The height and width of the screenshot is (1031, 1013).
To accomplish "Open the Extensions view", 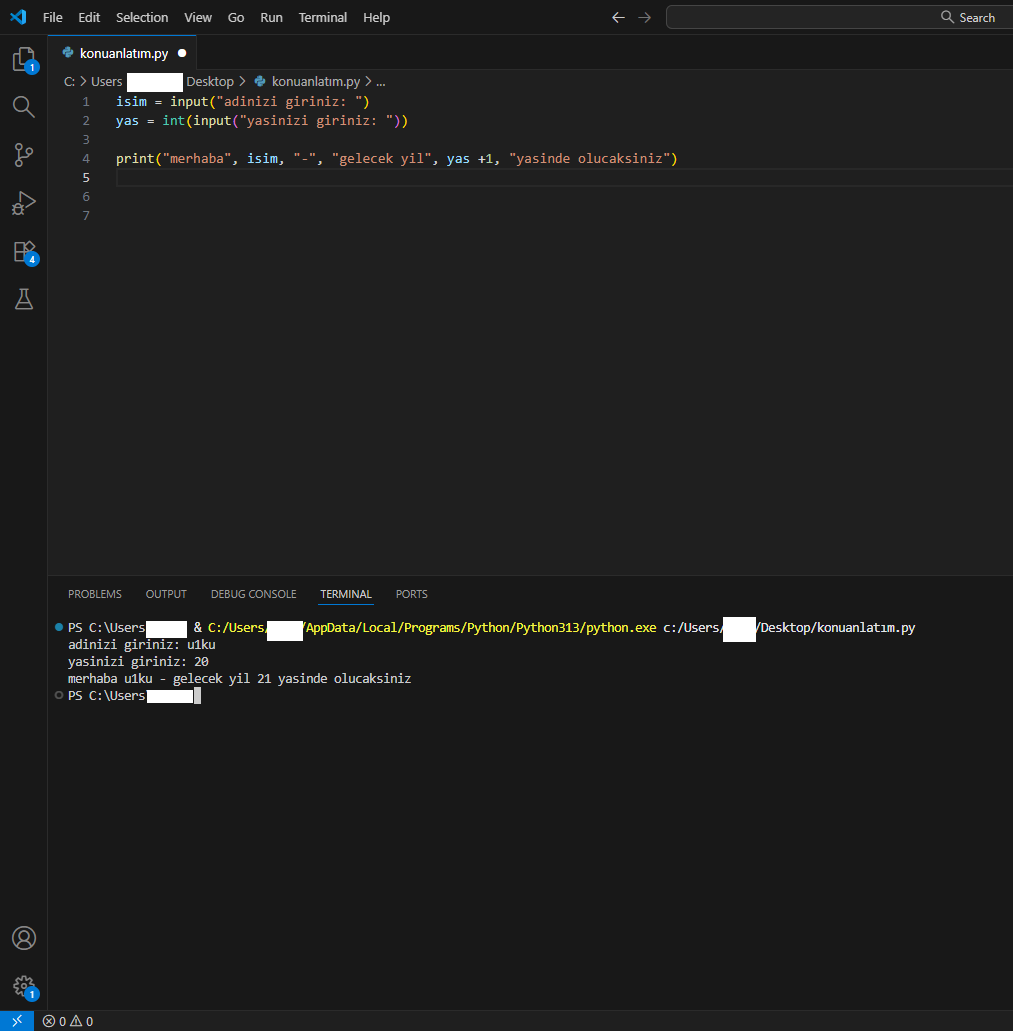I will point(24,252).
